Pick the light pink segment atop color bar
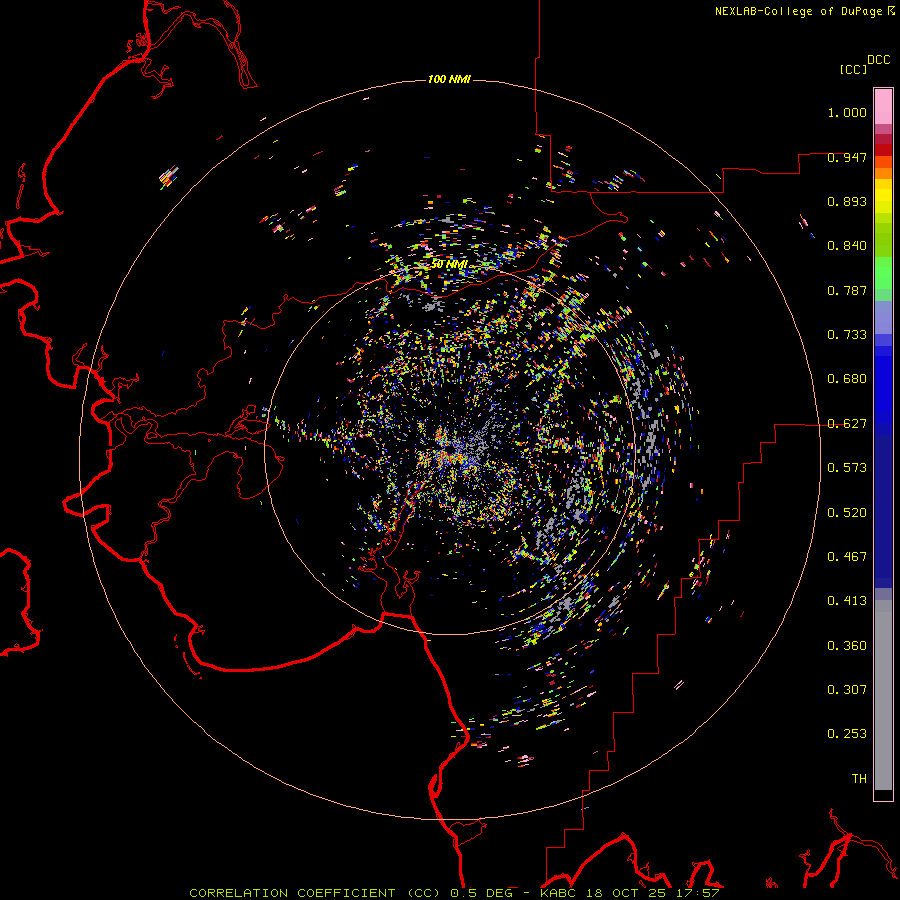 [883, 107]
